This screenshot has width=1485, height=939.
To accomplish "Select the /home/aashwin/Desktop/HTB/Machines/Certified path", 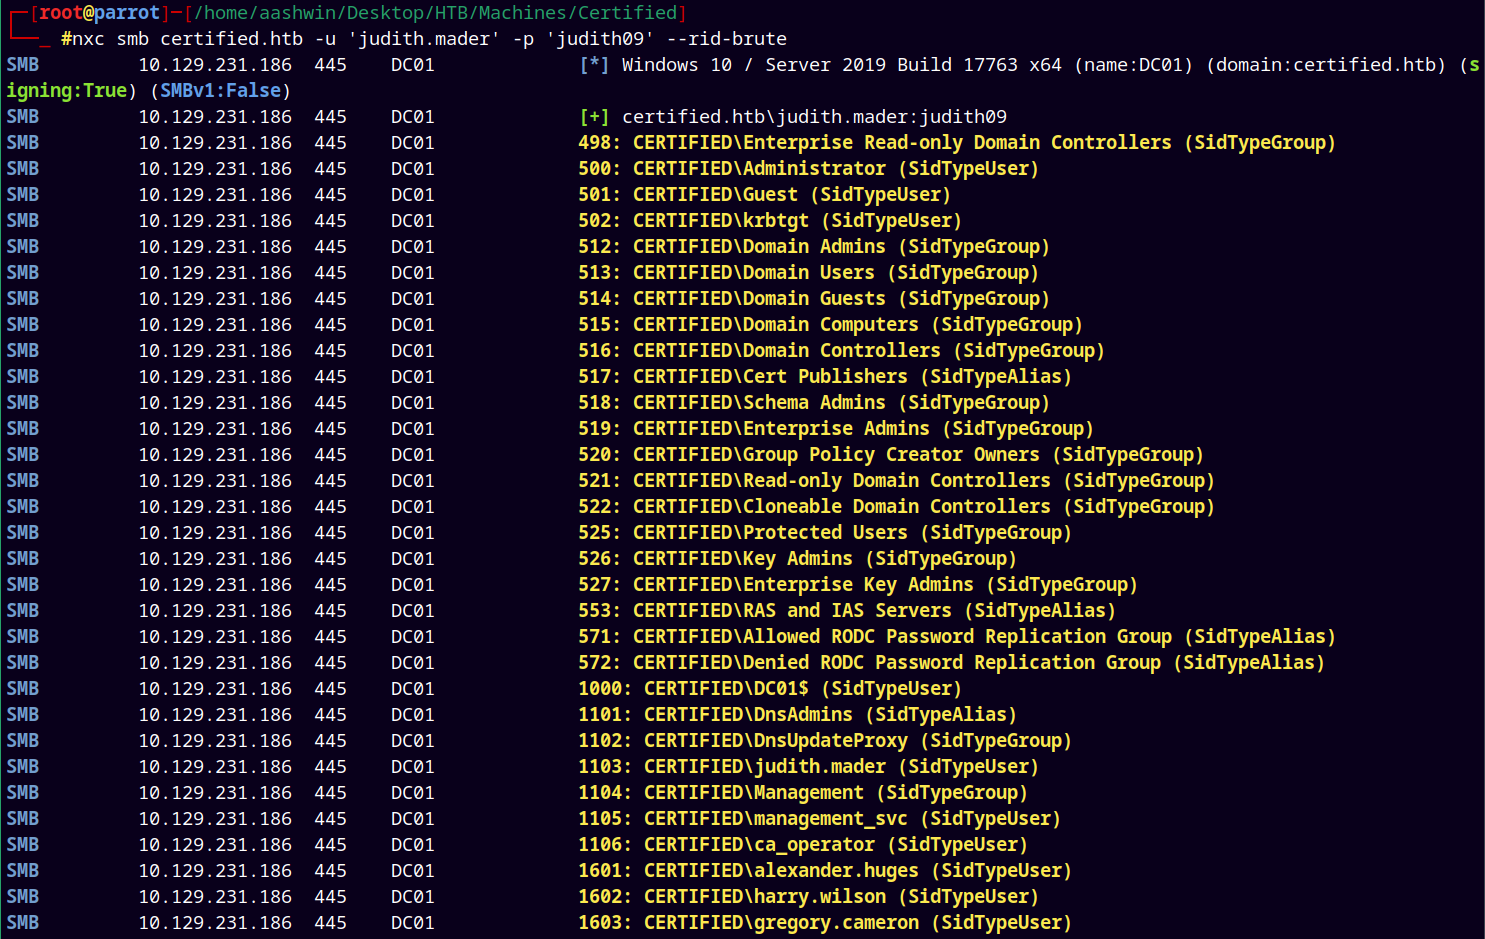I will tap(435, 13).
